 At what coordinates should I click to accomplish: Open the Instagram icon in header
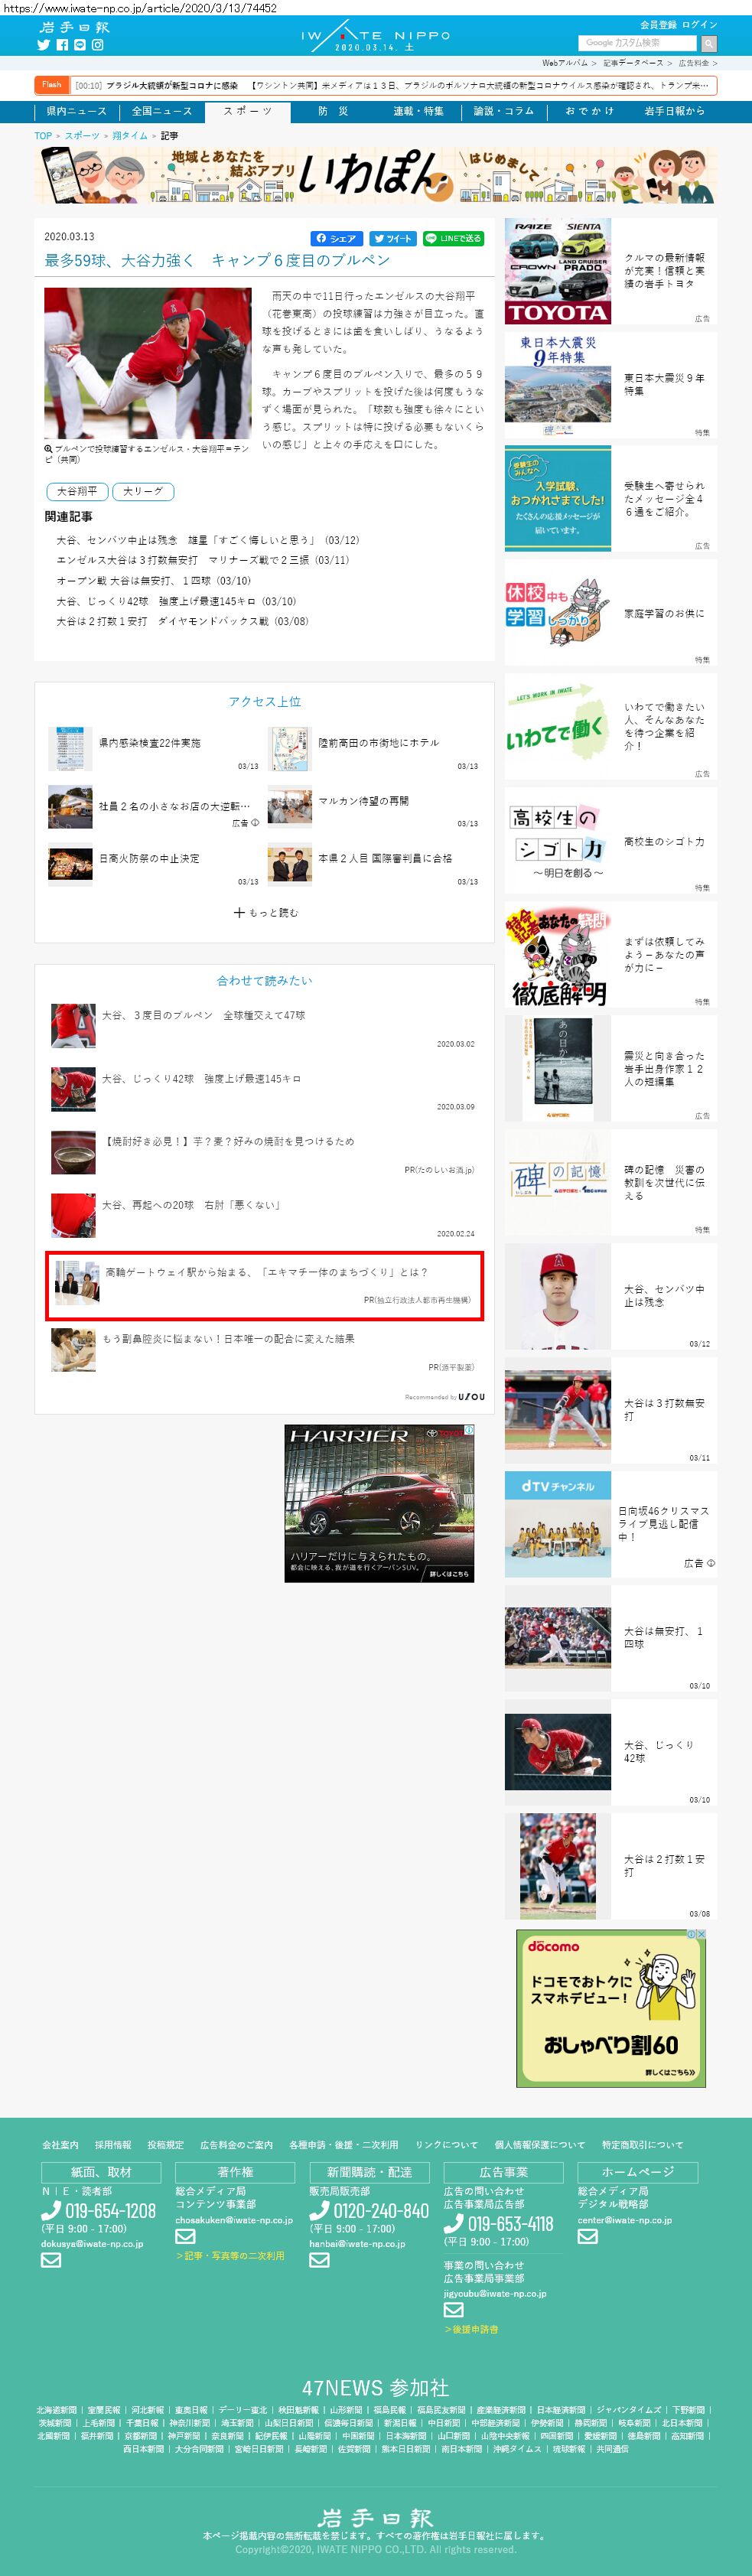[x=98, y=45]
